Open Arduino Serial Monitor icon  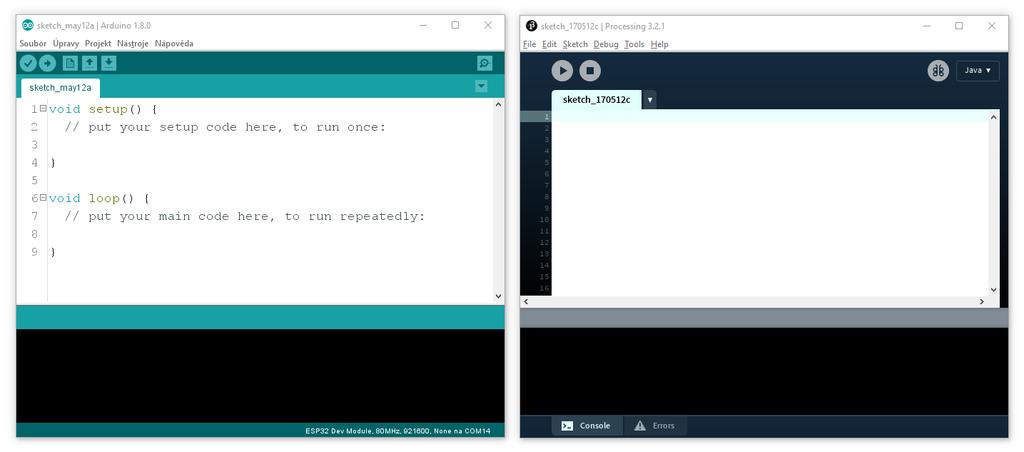[x=485, y=63]
